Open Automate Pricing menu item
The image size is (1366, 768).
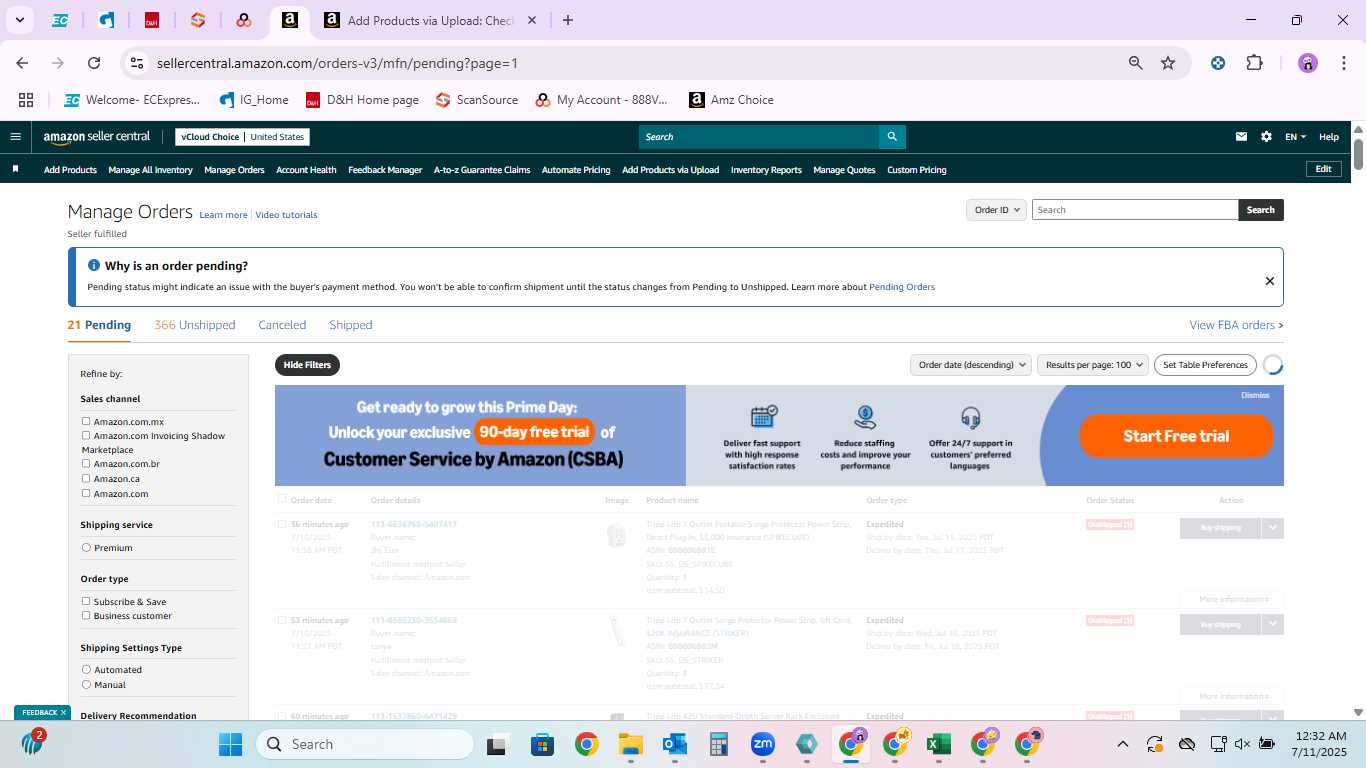(x=576, y=170)
